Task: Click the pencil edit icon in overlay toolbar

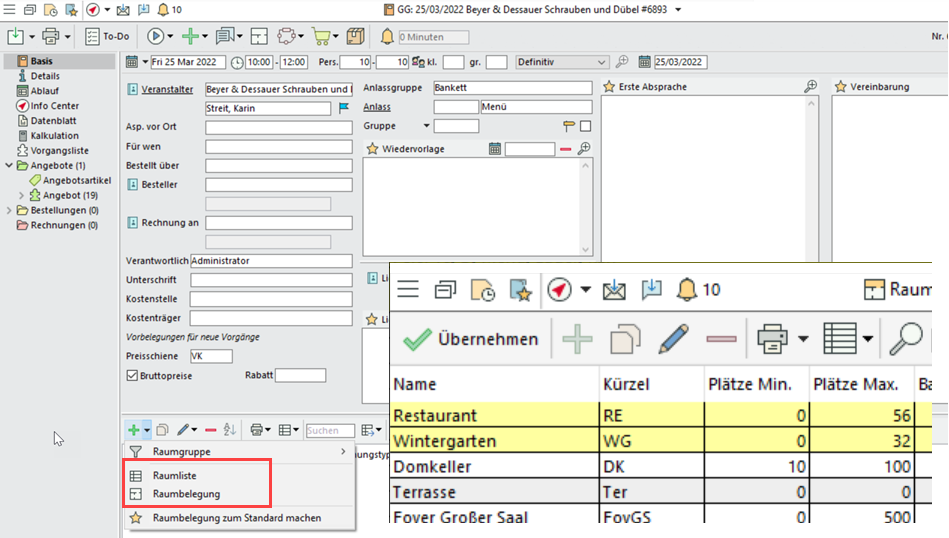Action: pyautogui.click(x=673, y=339)
